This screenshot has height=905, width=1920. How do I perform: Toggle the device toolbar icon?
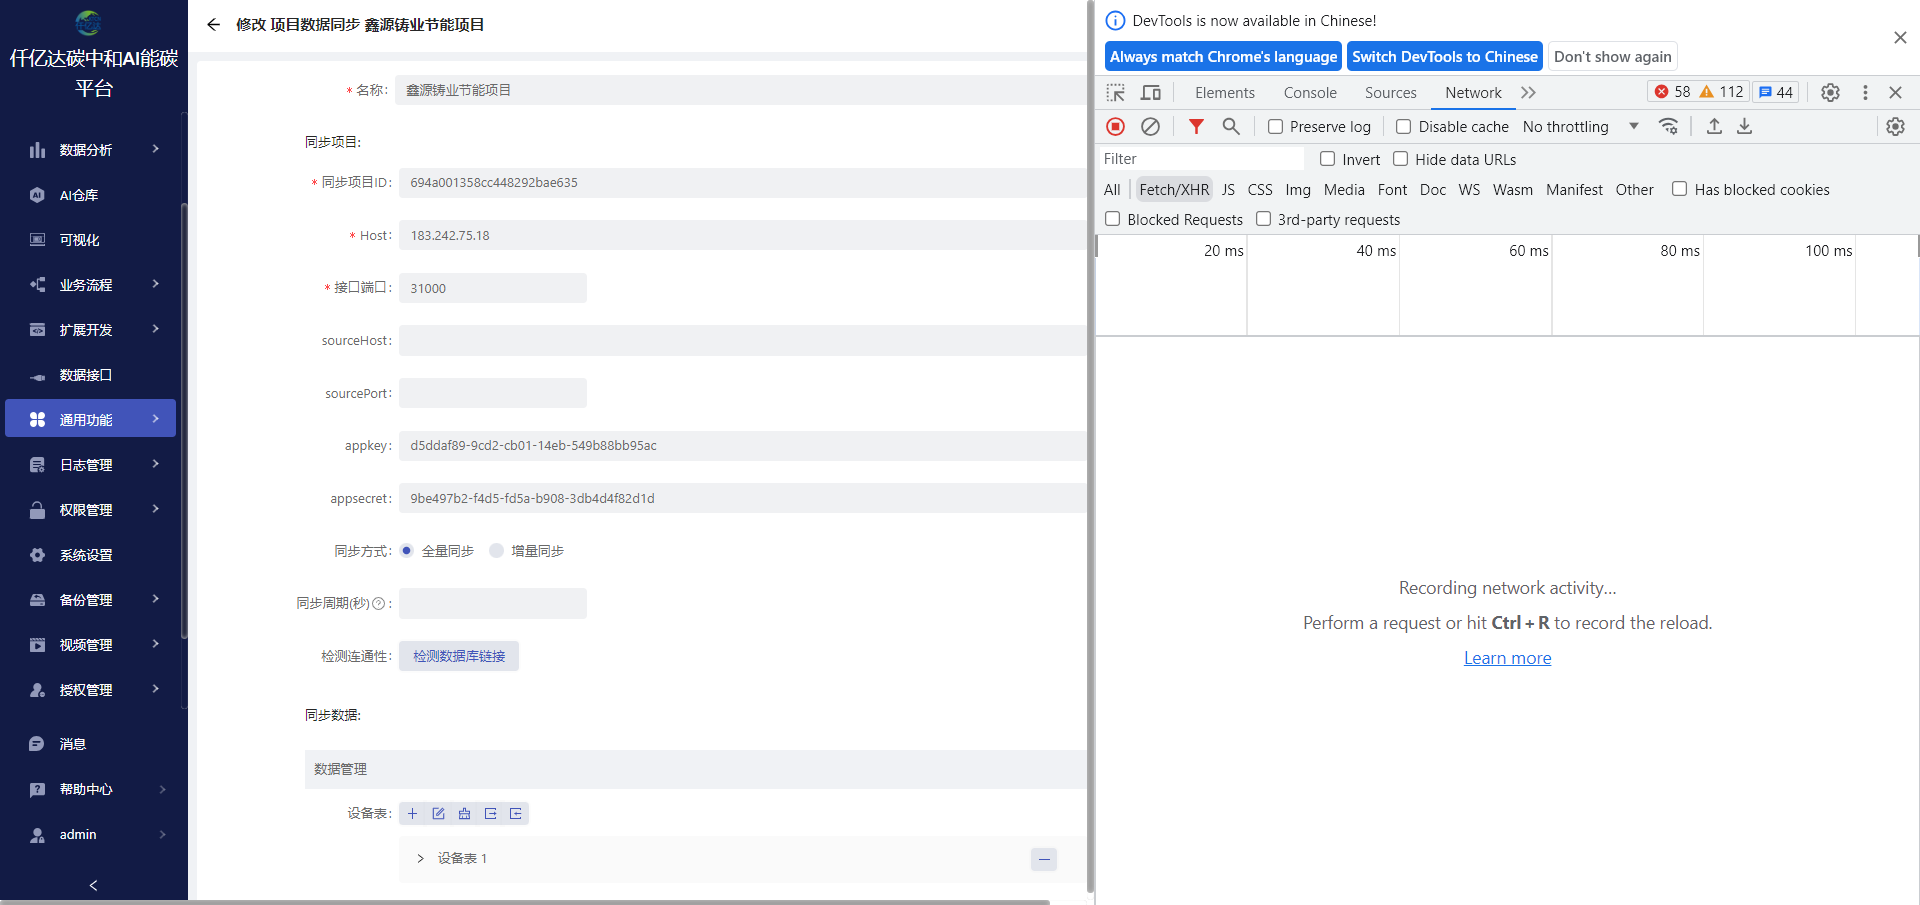pyautogui.click(x=1151, y=93)
